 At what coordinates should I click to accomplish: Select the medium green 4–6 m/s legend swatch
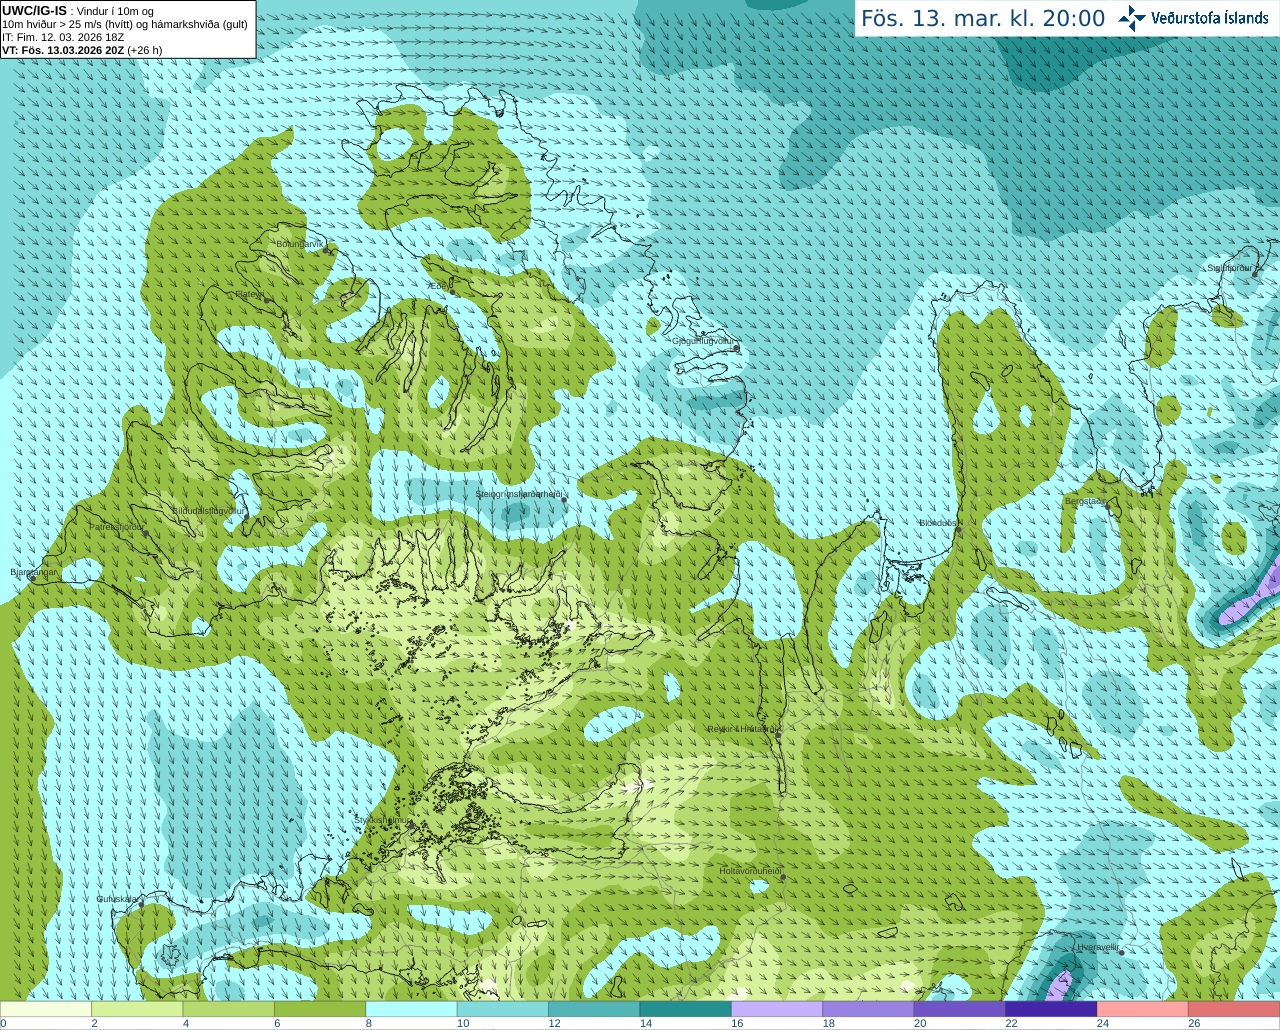tap(229, 1009)
